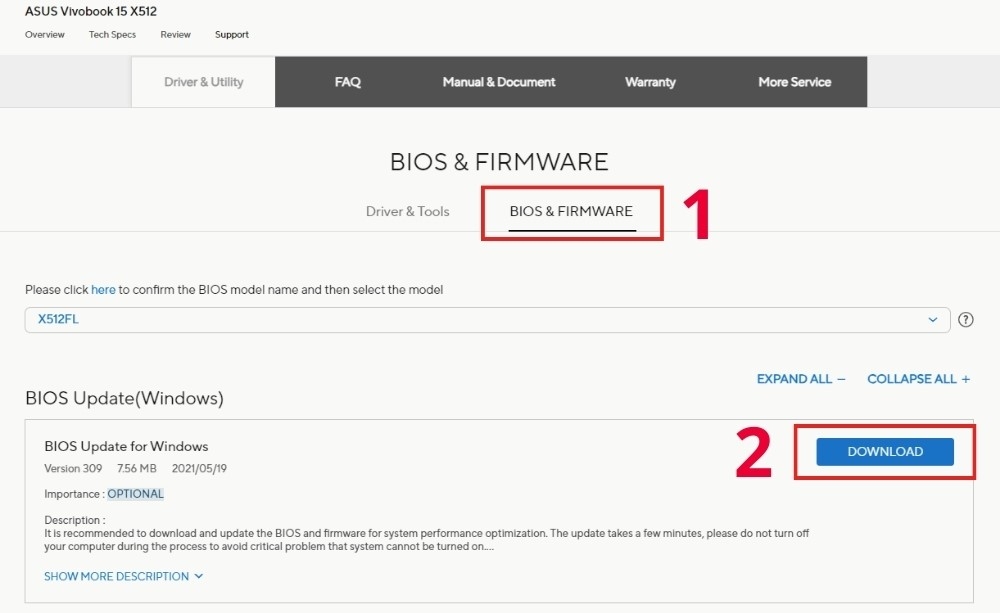
Task: Click EXPAND ALL
Action: pos(800,379)
